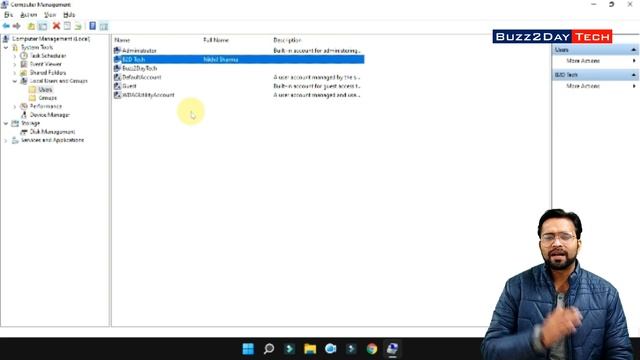Select the Buzz2DayTech user name
Screen dimensions: 640x360
coord(140,68)
